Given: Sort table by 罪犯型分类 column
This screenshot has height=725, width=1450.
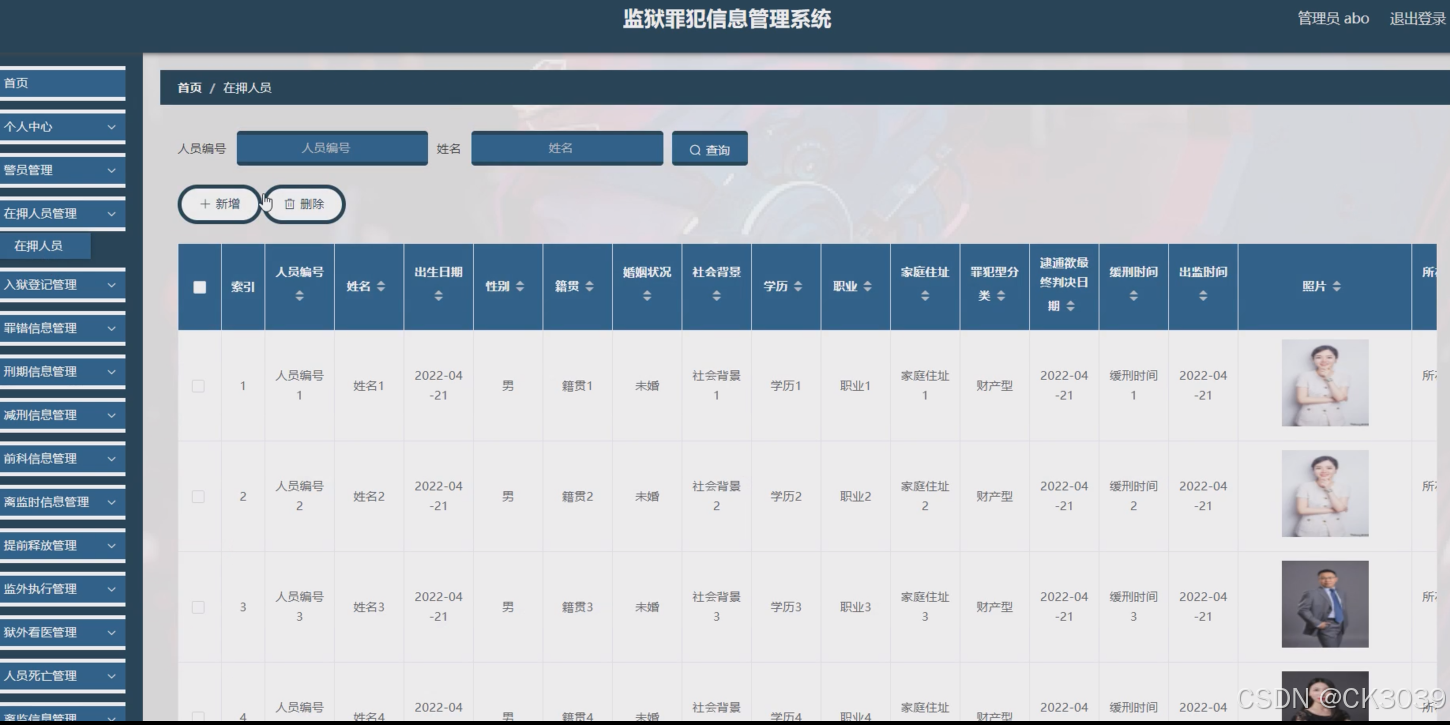Looking at the screenshot, I should tap(1001, 296).
